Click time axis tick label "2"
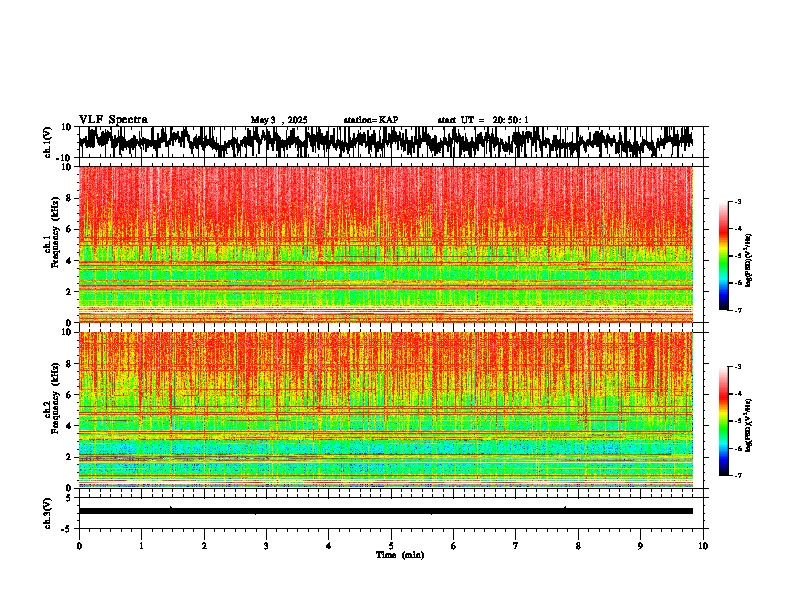Screen dimensions: 792x612 click(x=204, y=546)
